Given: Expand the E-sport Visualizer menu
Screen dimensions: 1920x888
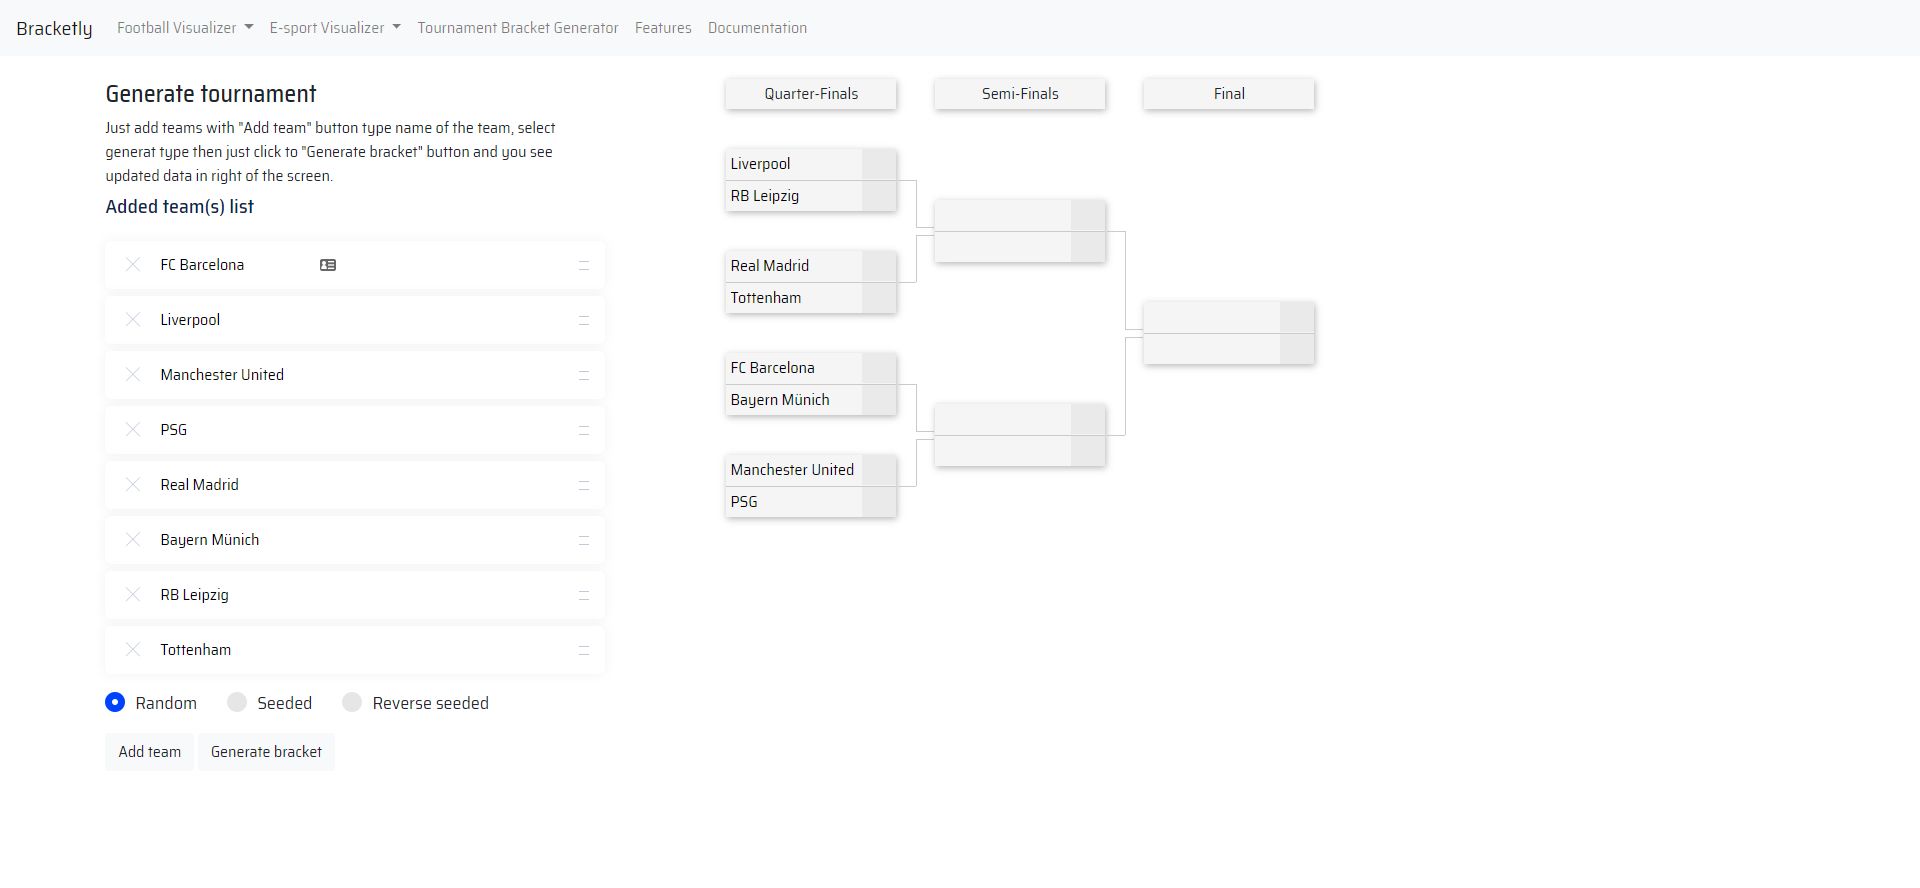Looking at the screenshot, I should click(335, 28).
